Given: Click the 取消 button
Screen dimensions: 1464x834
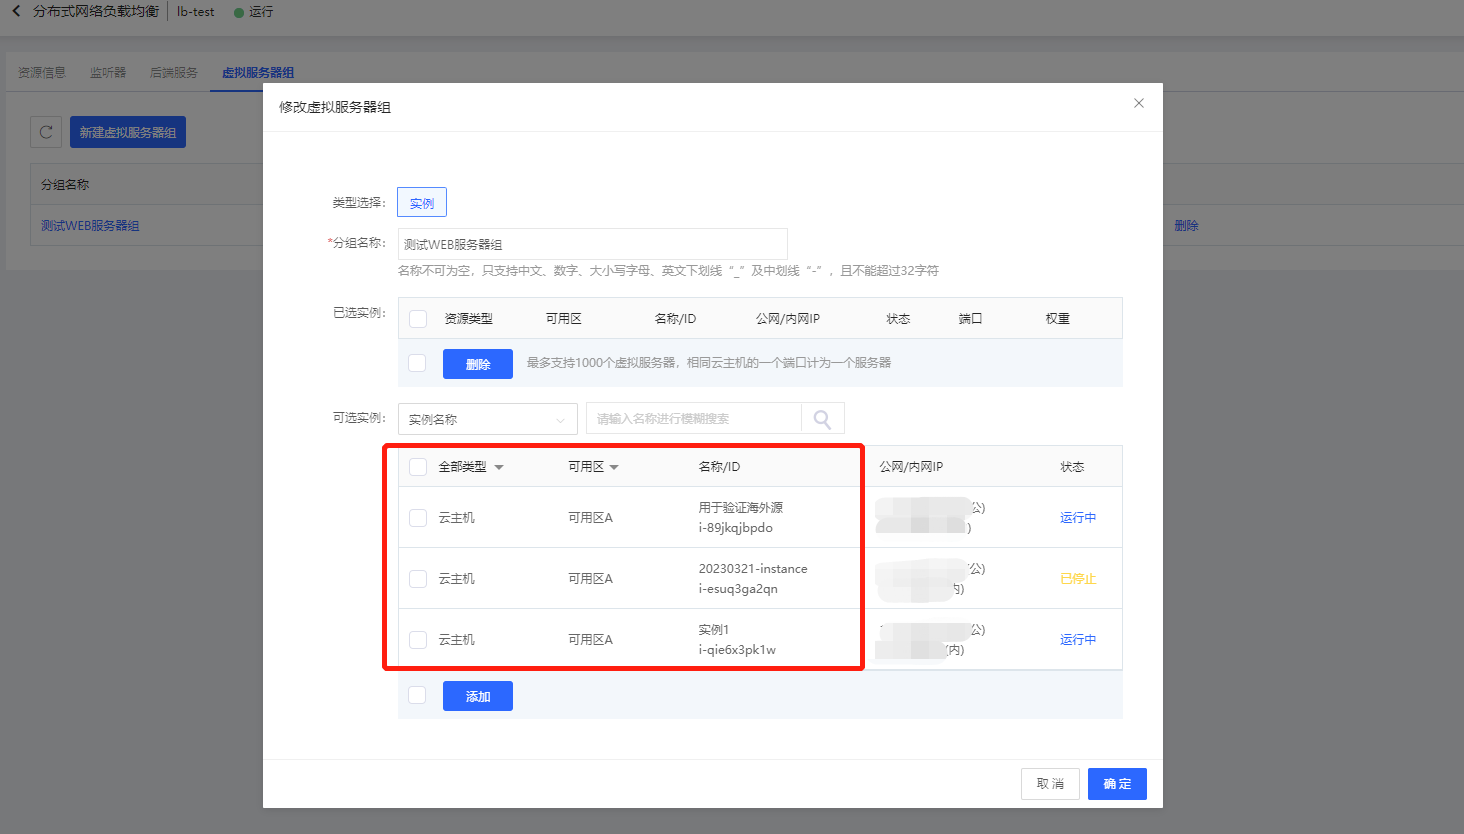Looking at the screenshot, I should [1051, 784].
